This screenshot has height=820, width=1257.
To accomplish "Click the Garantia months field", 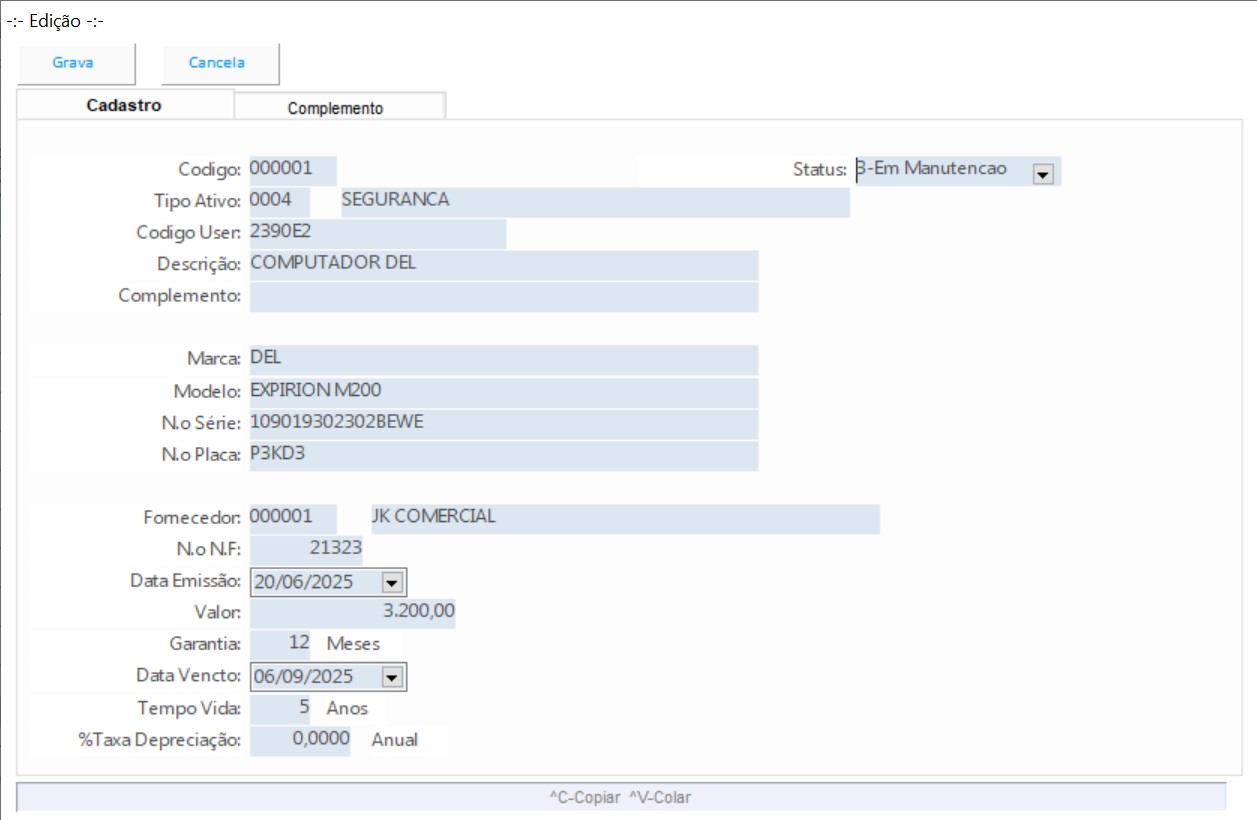I will (x=280, y=644).
